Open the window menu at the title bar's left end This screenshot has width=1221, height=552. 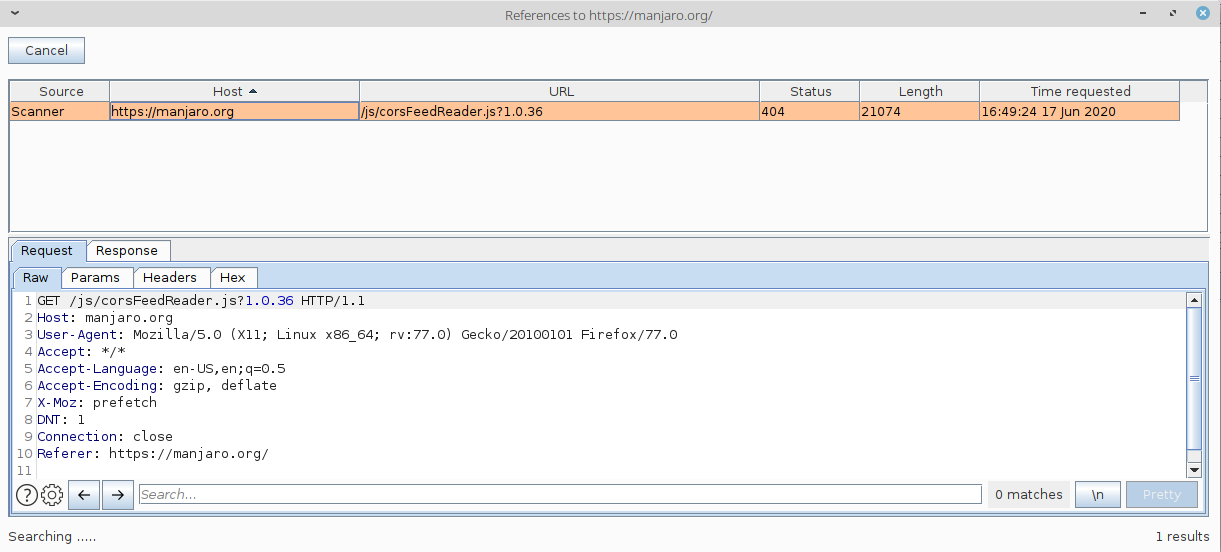click(14, 14)
